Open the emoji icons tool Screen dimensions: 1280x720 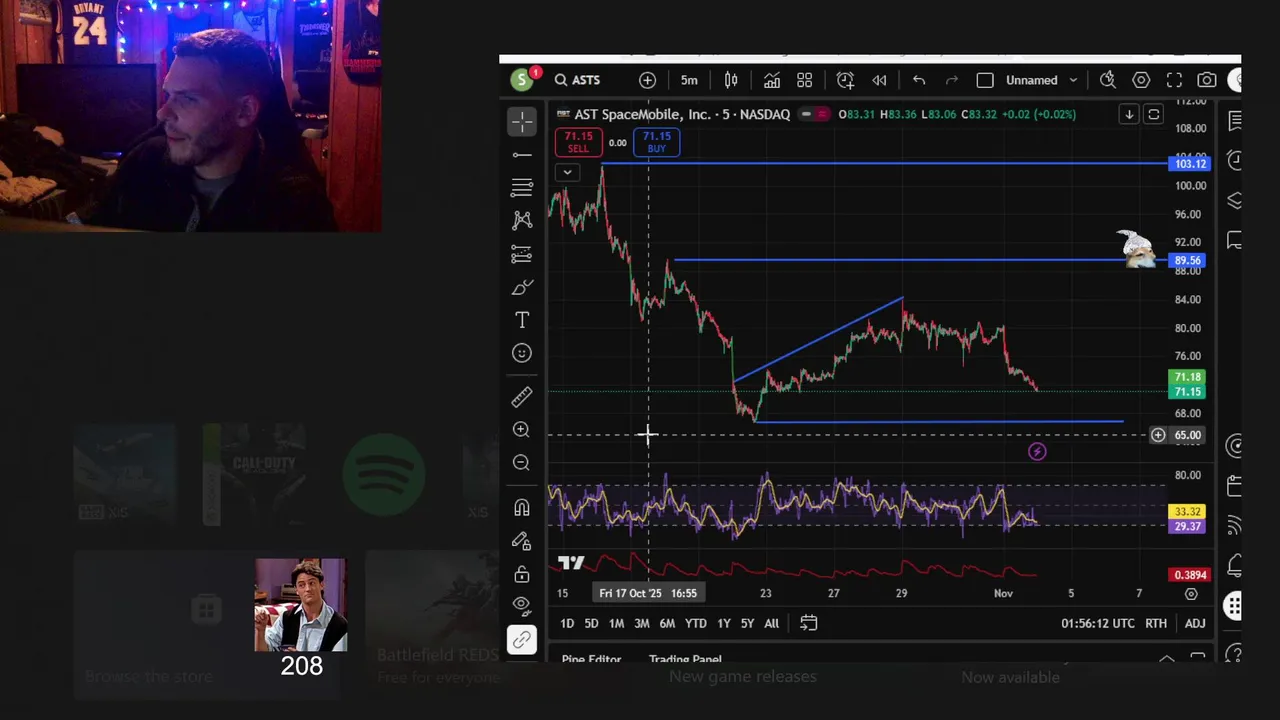(522, 353)
